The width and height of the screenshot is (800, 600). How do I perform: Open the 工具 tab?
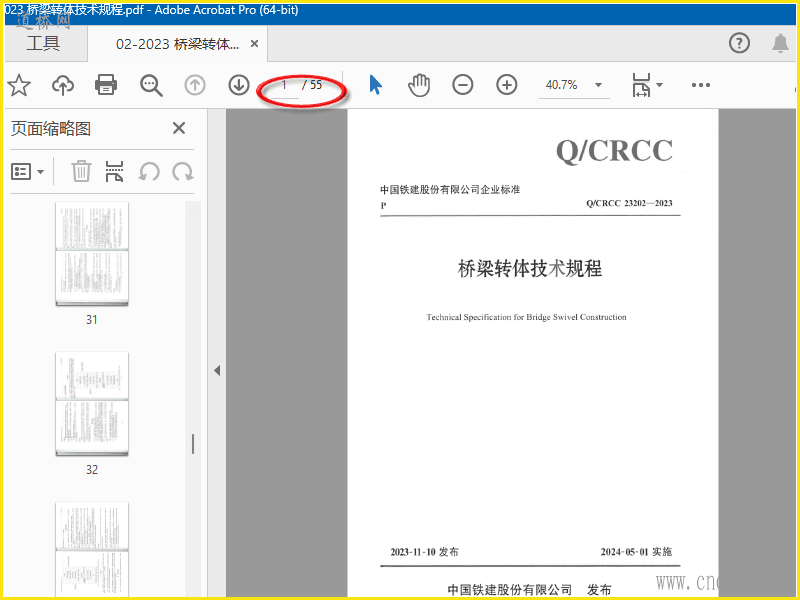[x=43, y=43]
